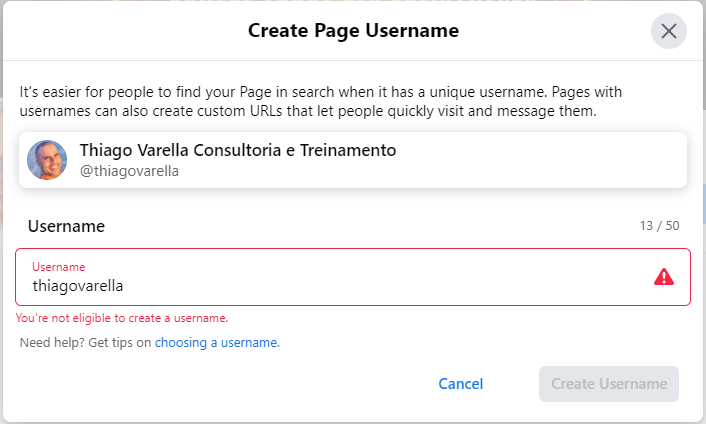This screenshot has width=706, height=424.
Task: Open the "choosing a username" help link
Action: (x=216, y=343)
